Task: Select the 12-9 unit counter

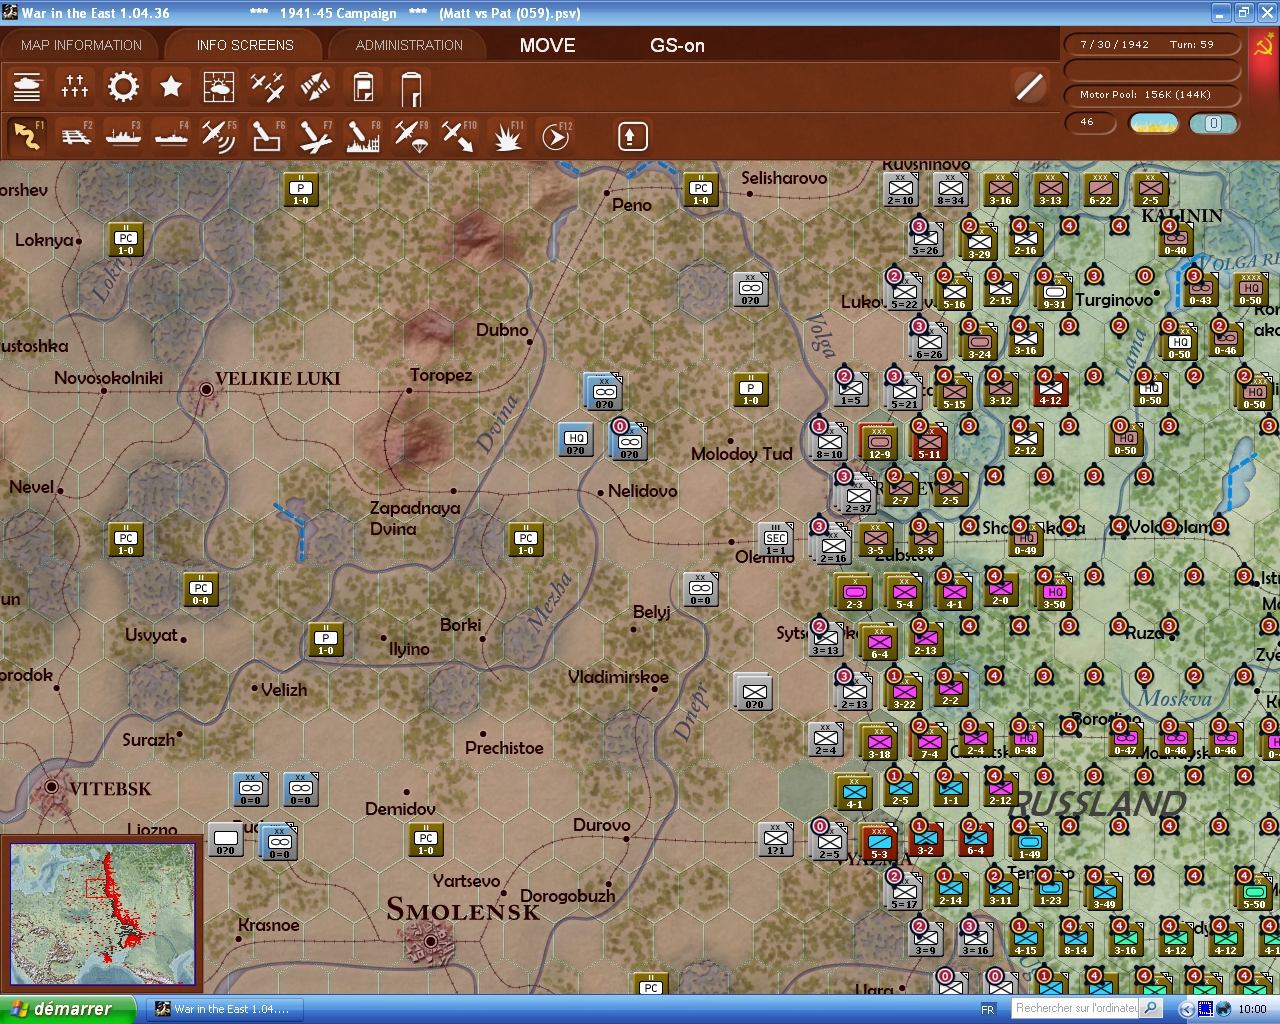Action: click(879, 441)
